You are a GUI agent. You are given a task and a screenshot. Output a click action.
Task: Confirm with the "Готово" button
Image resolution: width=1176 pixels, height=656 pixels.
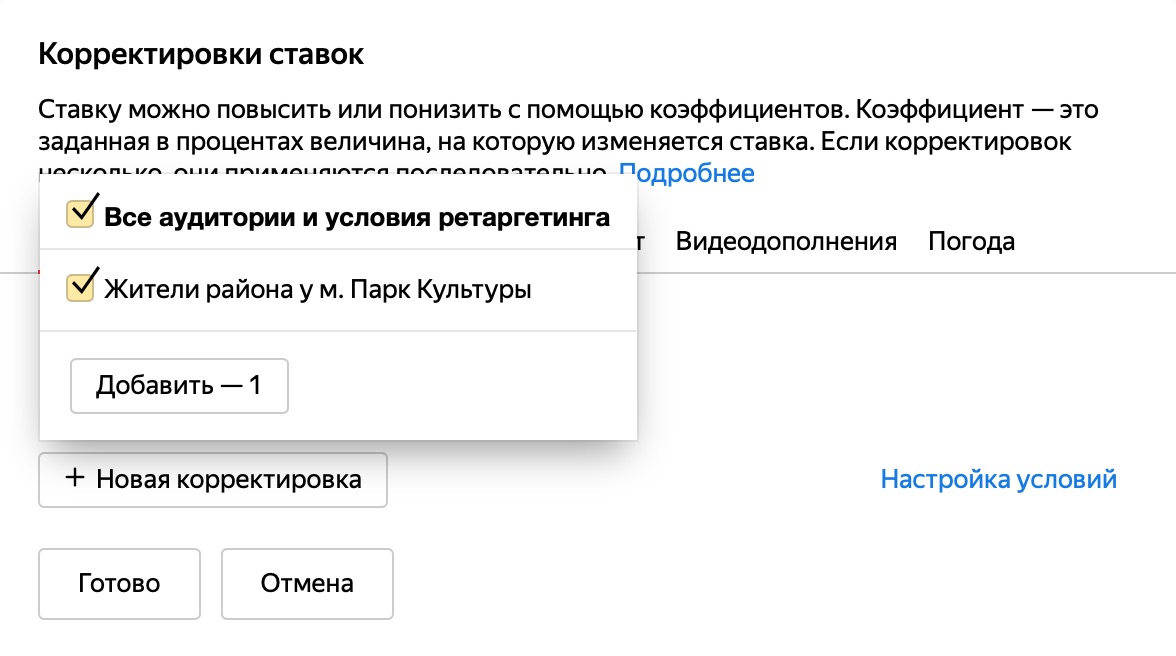(119, 584)
